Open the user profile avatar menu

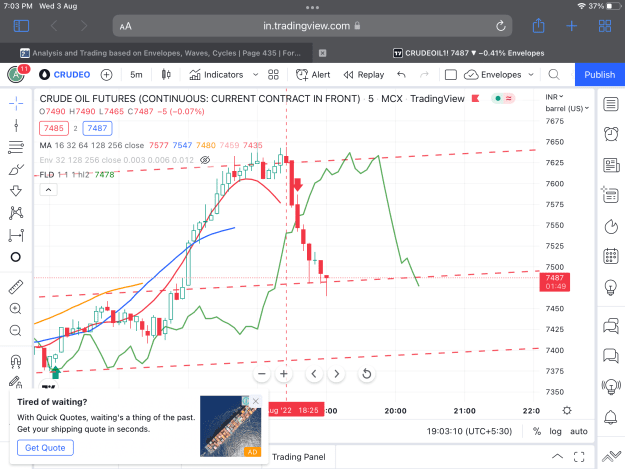[x=17, y=75]
